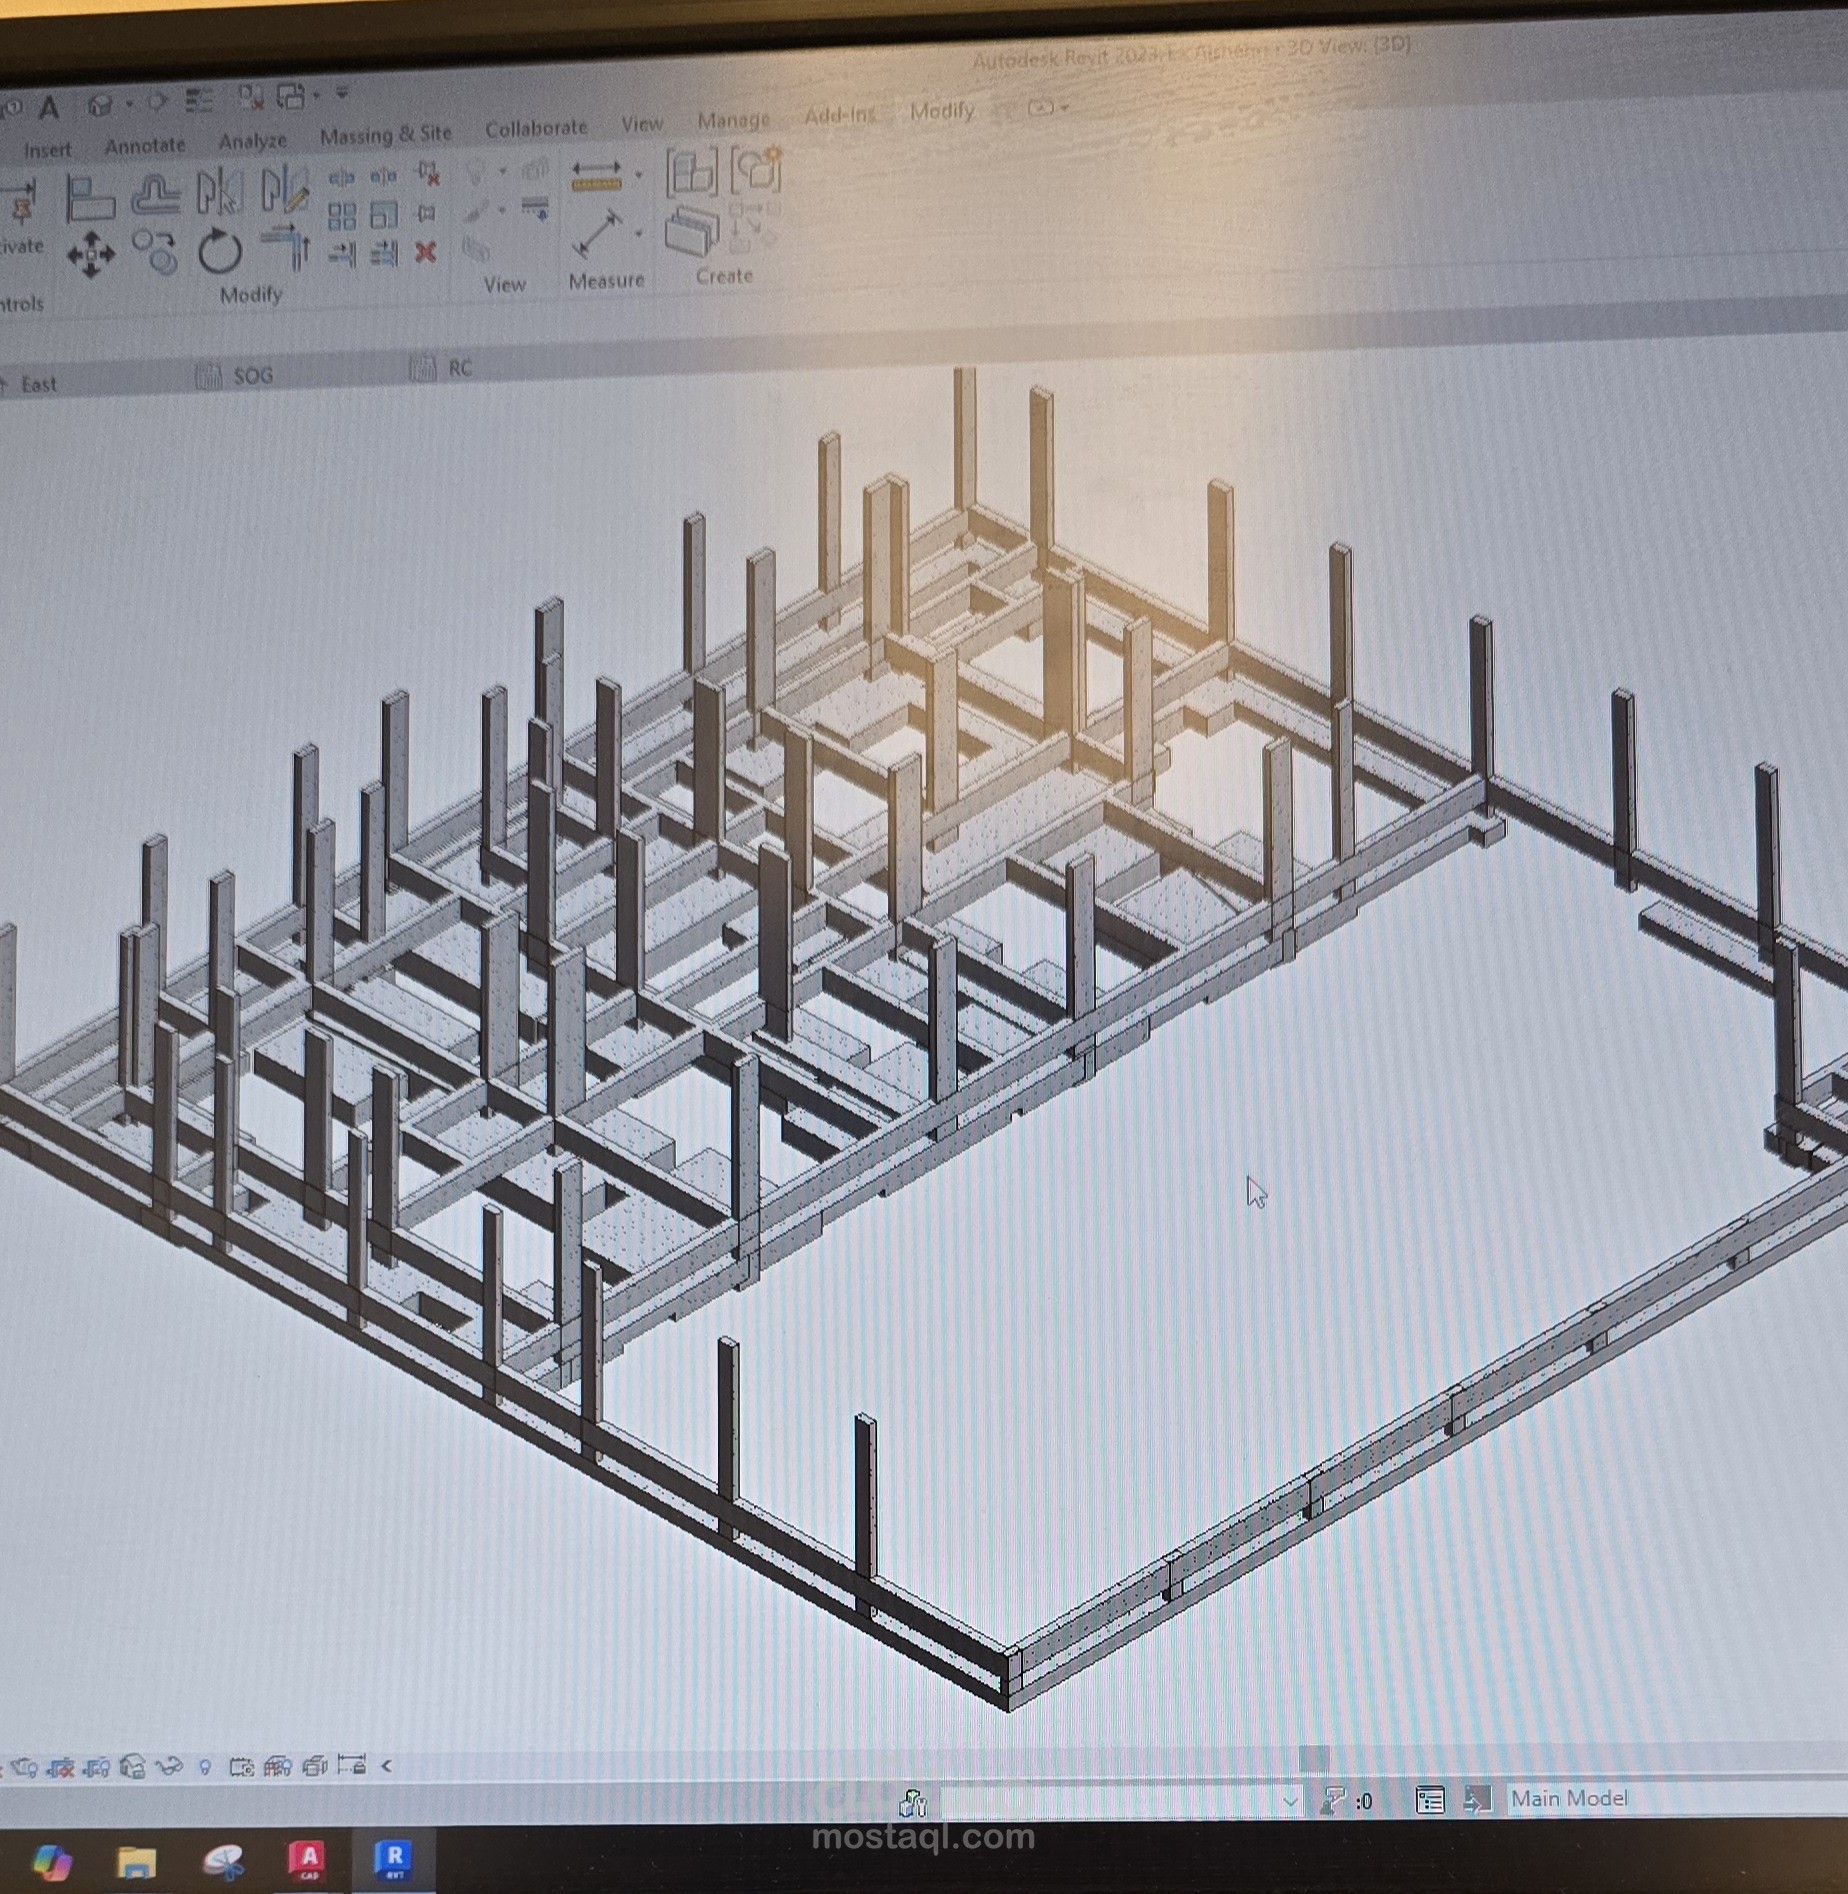The height and width of the screenshot is (1894, 1848).
Task: Click the Aligned Dimension icon
Action: pos(597,178)
